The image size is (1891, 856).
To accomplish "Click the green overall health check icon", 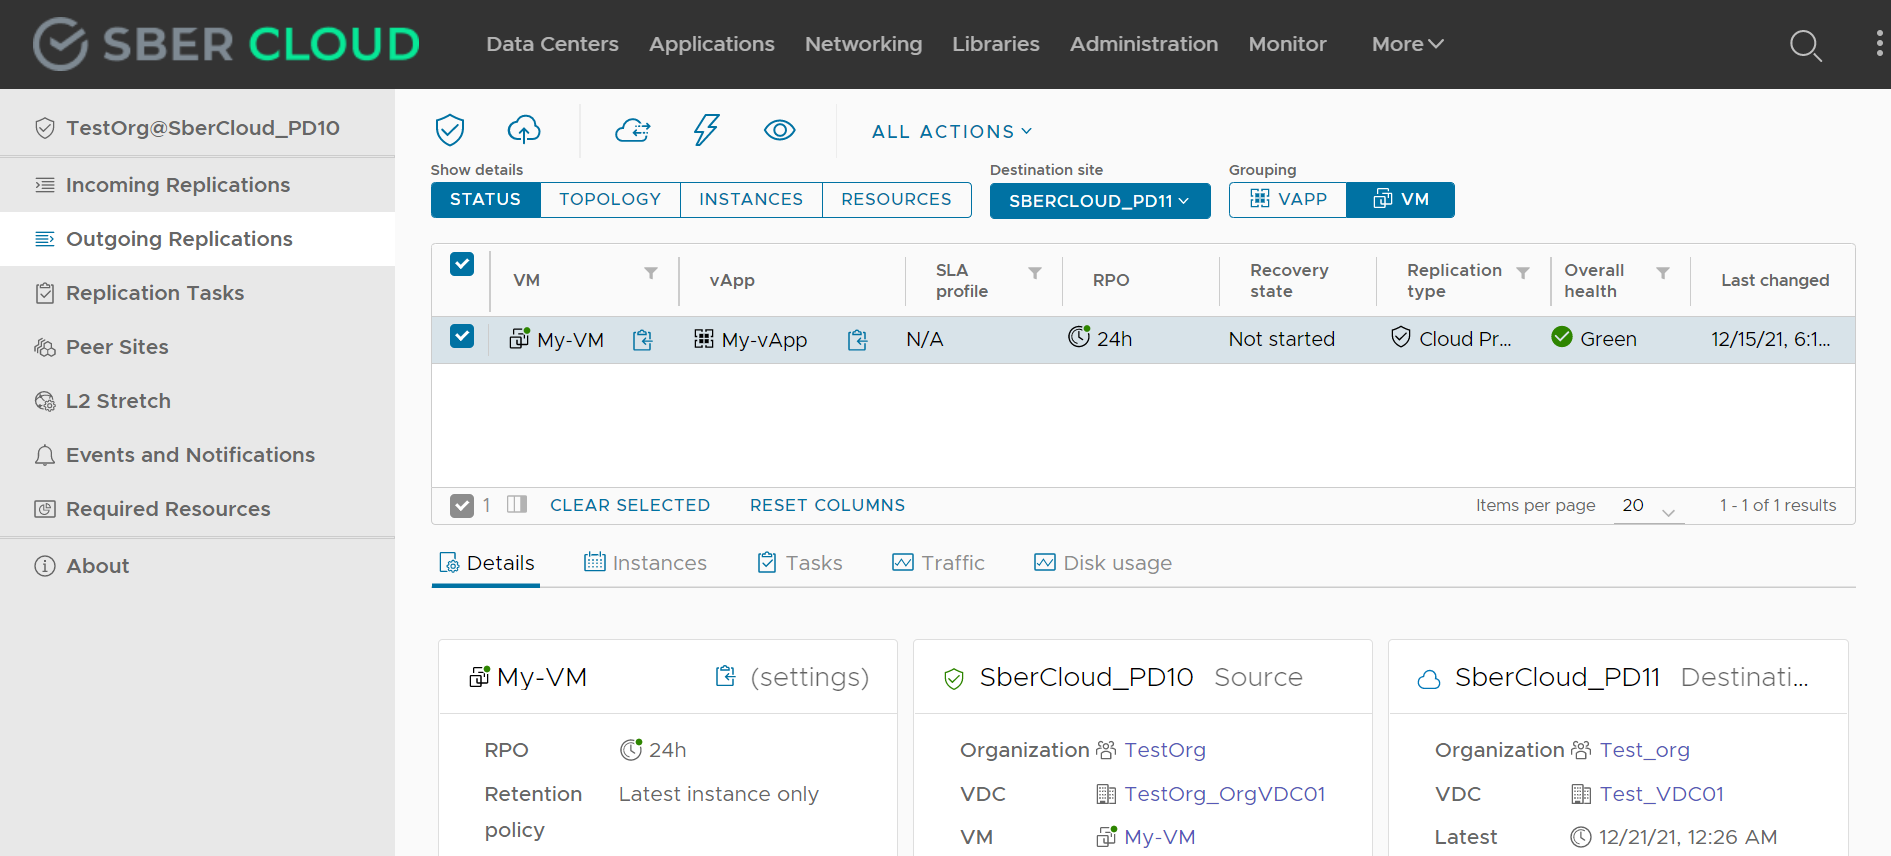I will pos(1562,337).
